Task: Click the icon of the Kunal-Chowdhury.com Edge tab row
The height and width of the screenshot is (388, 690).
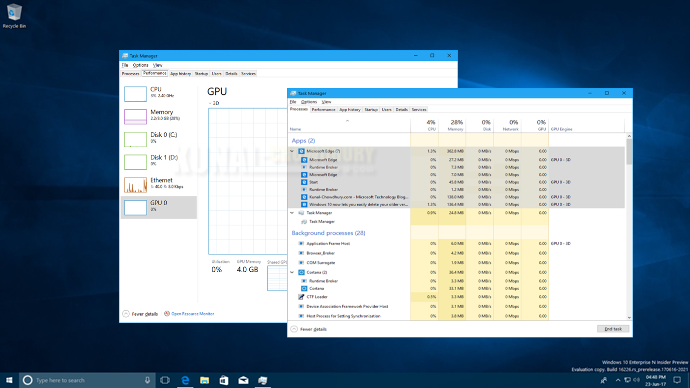Action: pos(304,197)
